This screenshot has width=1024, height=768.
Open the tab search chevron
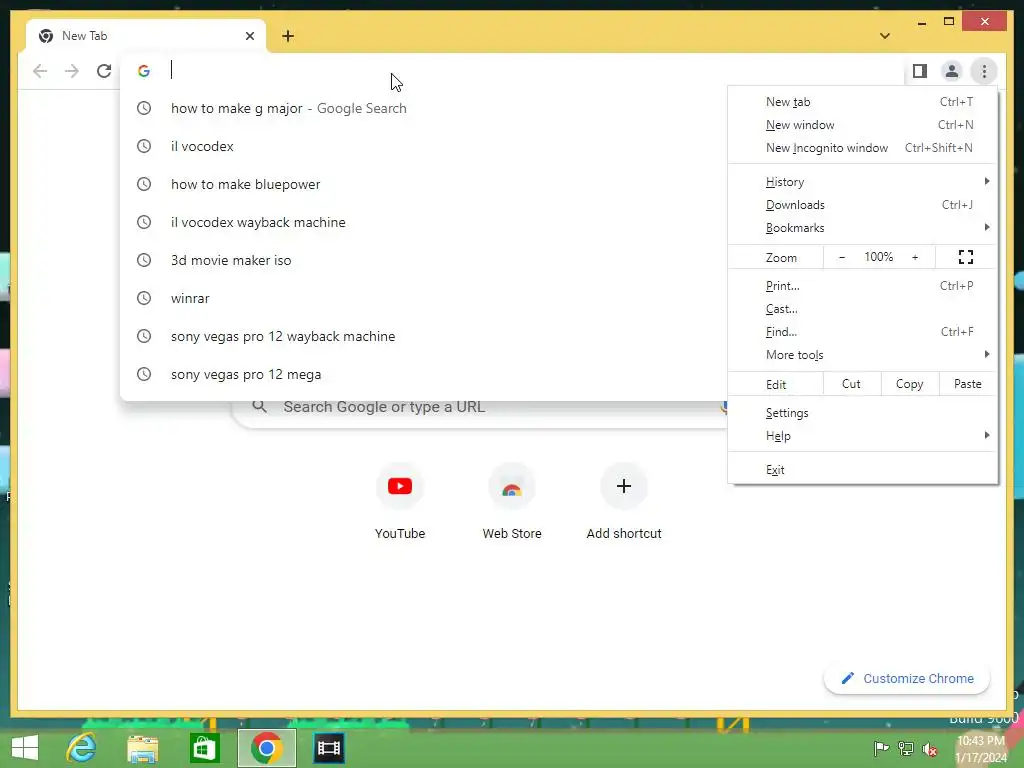click(x=884, y=36)
